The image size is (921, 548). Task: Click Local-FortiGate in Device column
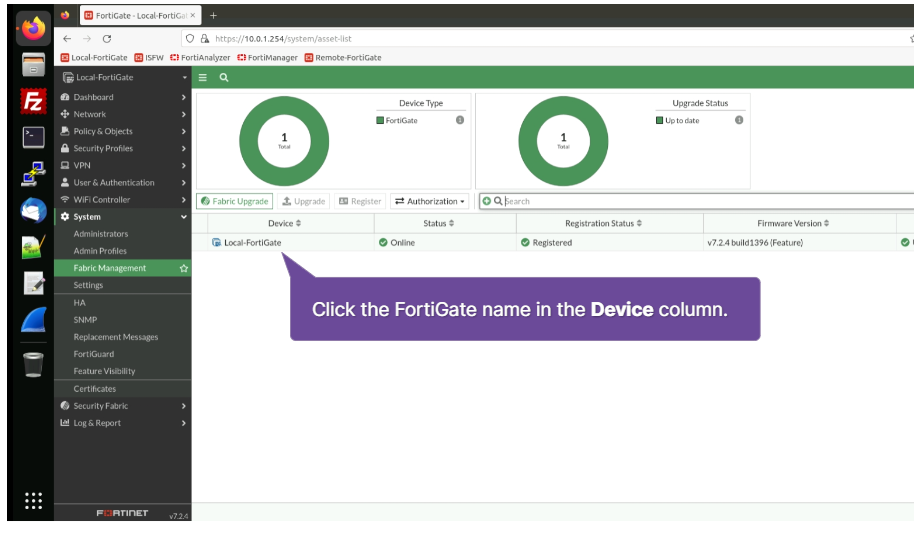coord(253,243)
